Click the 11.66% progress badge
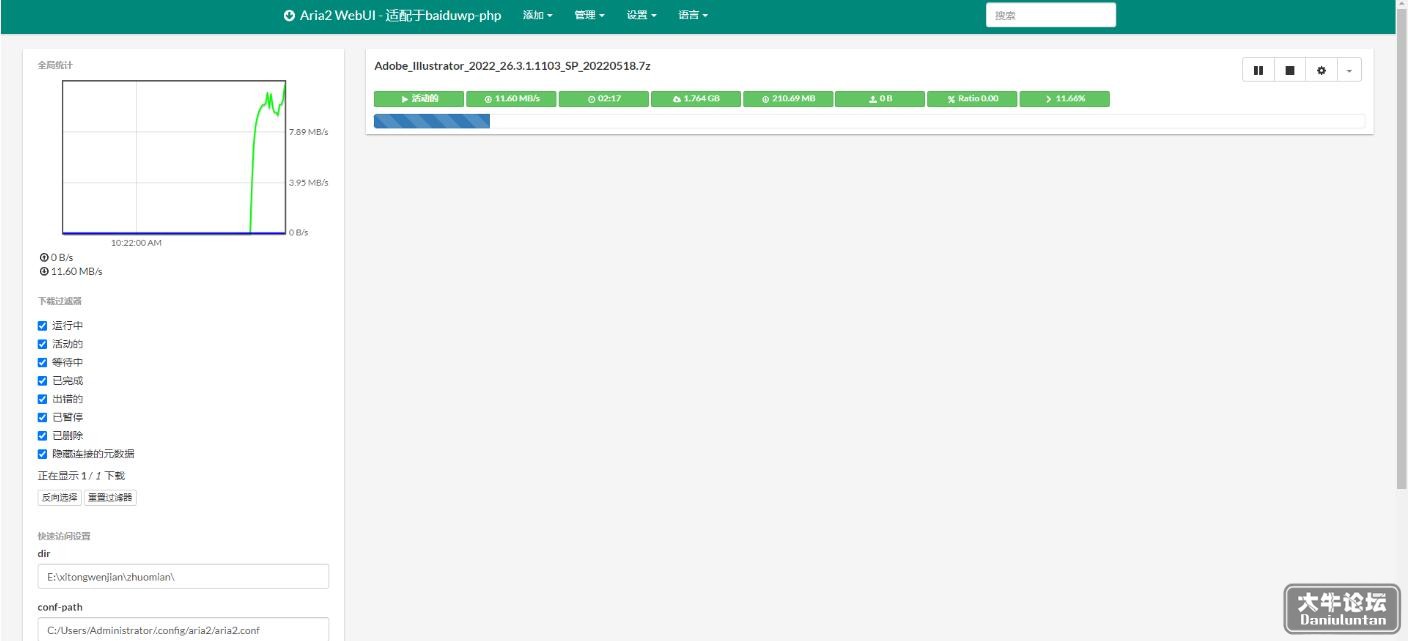 (x=1065, y=99)
